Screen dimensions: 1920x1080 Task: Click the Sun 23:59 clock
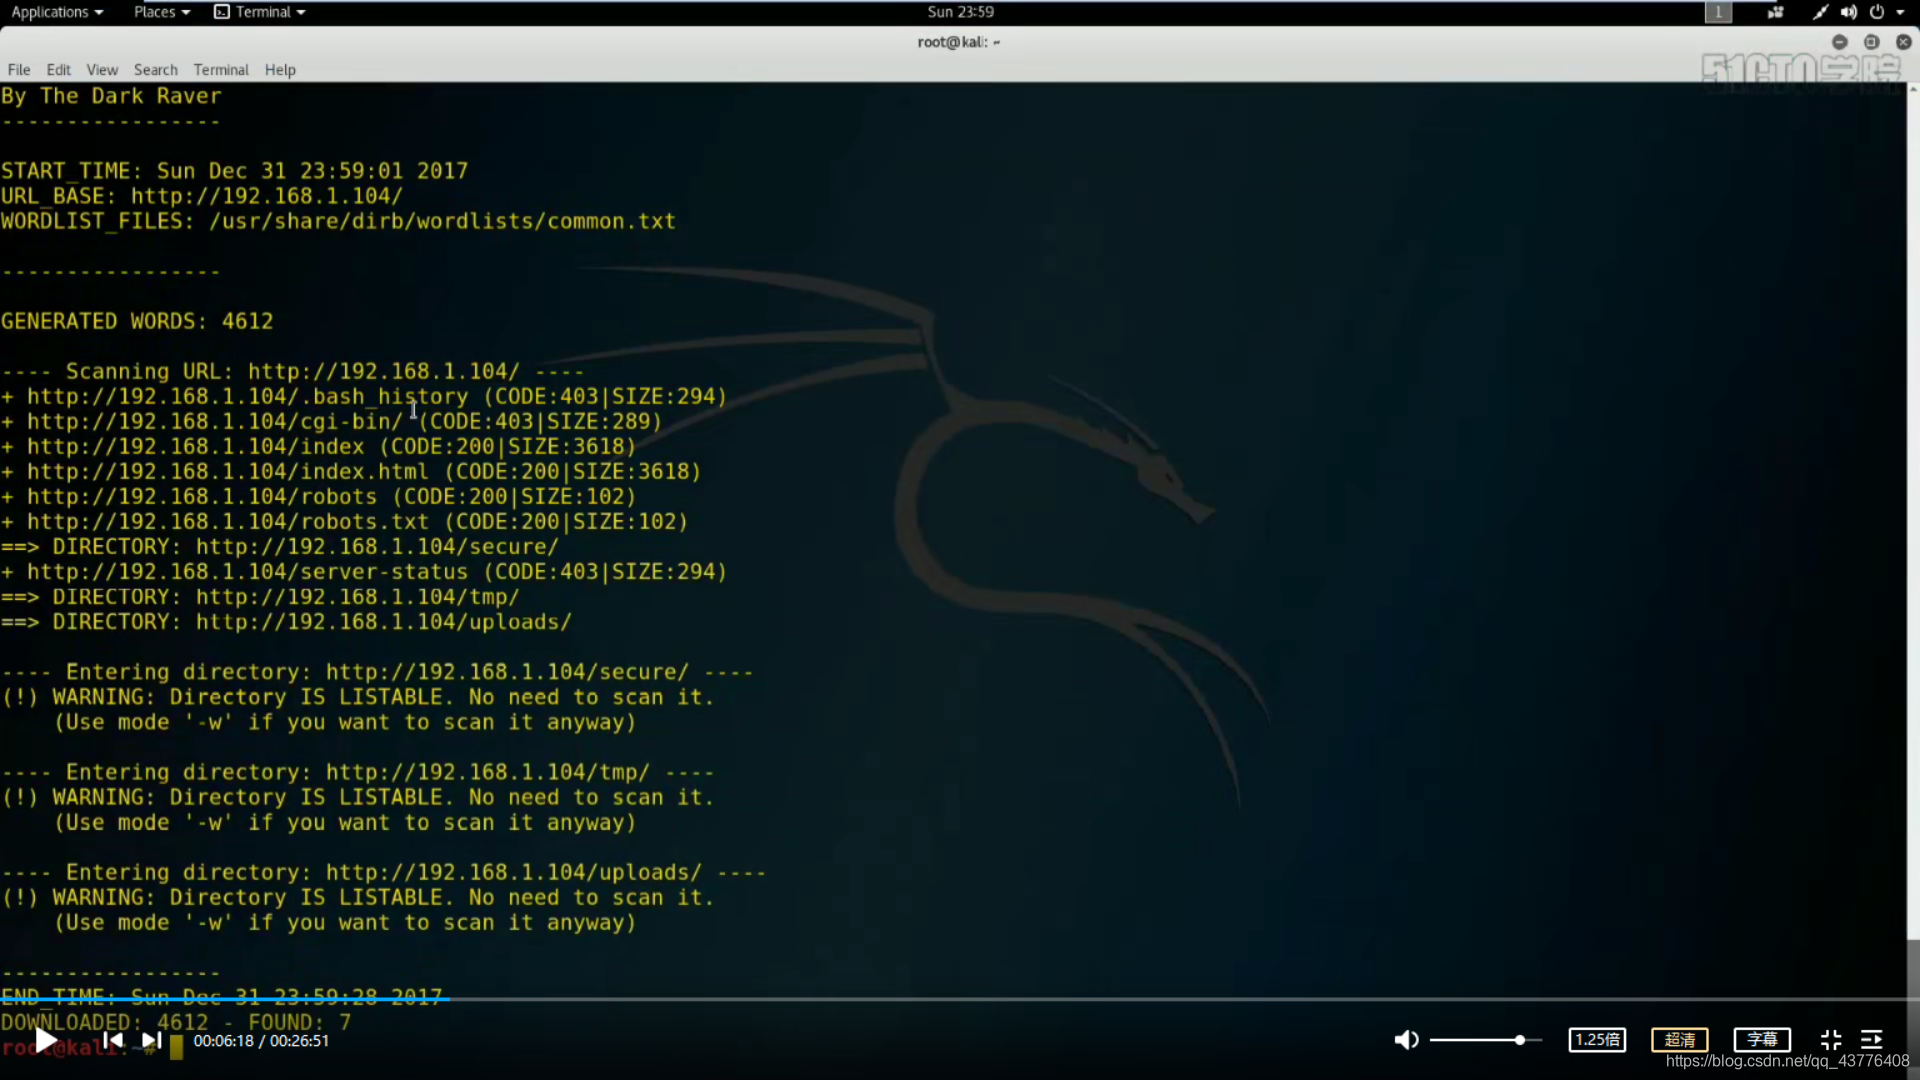[x=960, y=12]
